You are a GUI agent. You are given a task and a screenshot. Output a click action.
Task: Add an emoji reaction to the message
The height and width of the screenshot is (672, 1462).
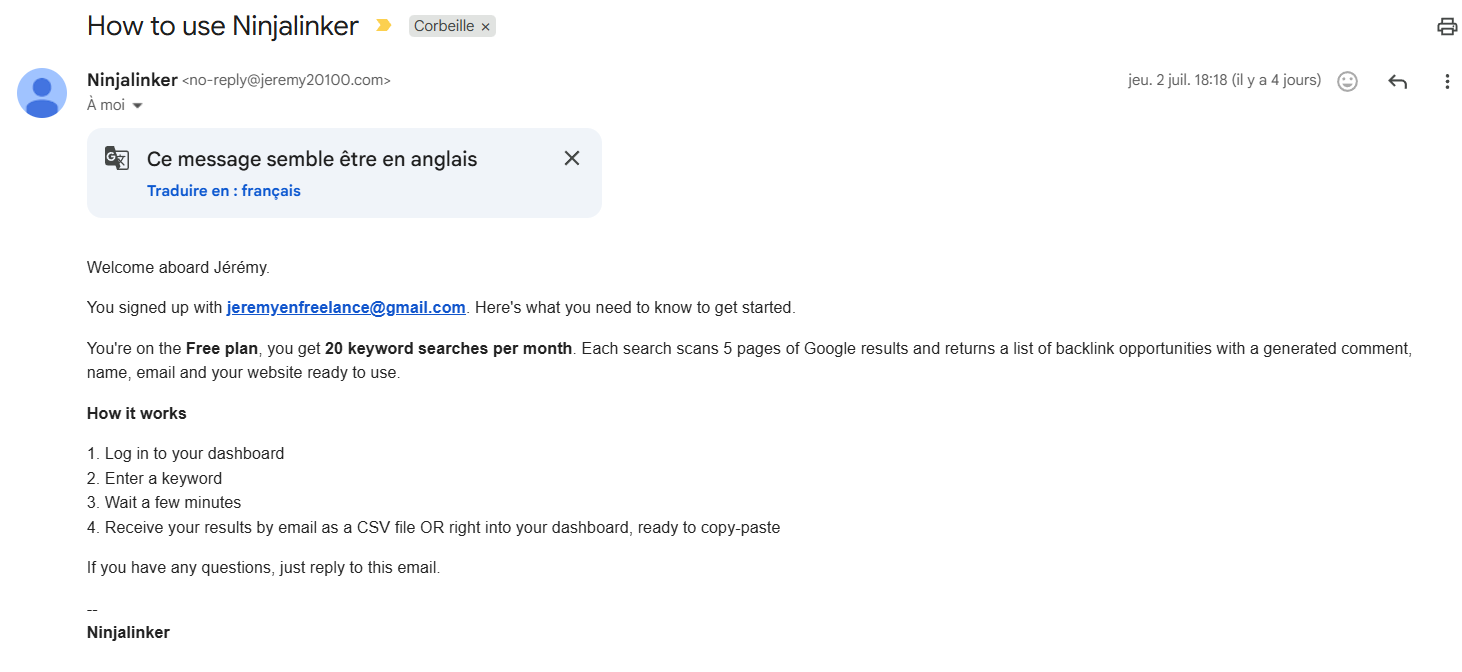1347,82
